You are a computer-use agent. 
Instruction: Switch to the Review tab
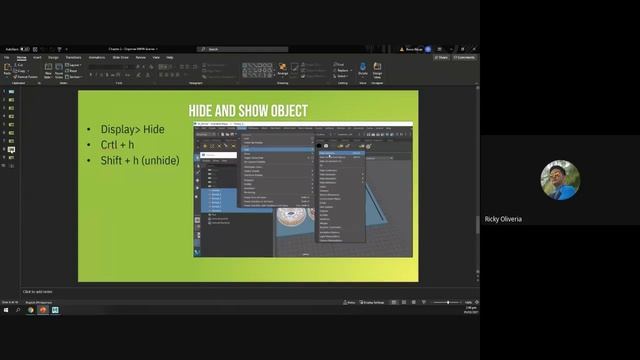(140, 58)
